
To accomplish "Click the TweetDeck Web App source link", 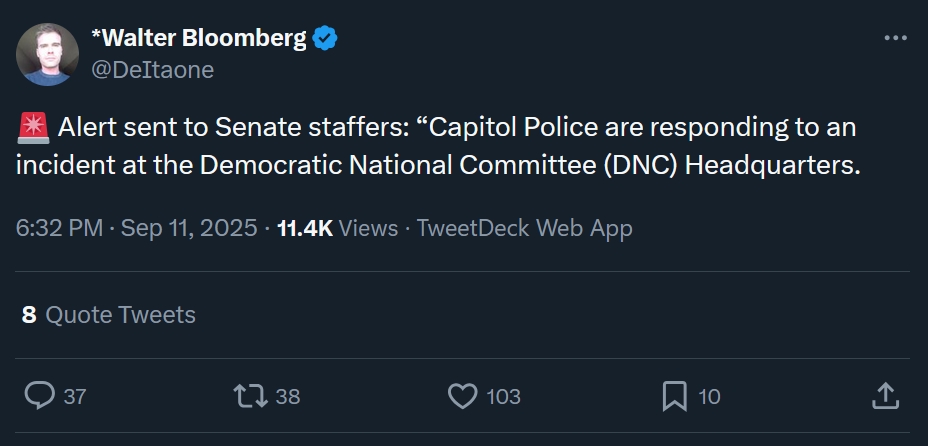I will [x=524, y=228].
